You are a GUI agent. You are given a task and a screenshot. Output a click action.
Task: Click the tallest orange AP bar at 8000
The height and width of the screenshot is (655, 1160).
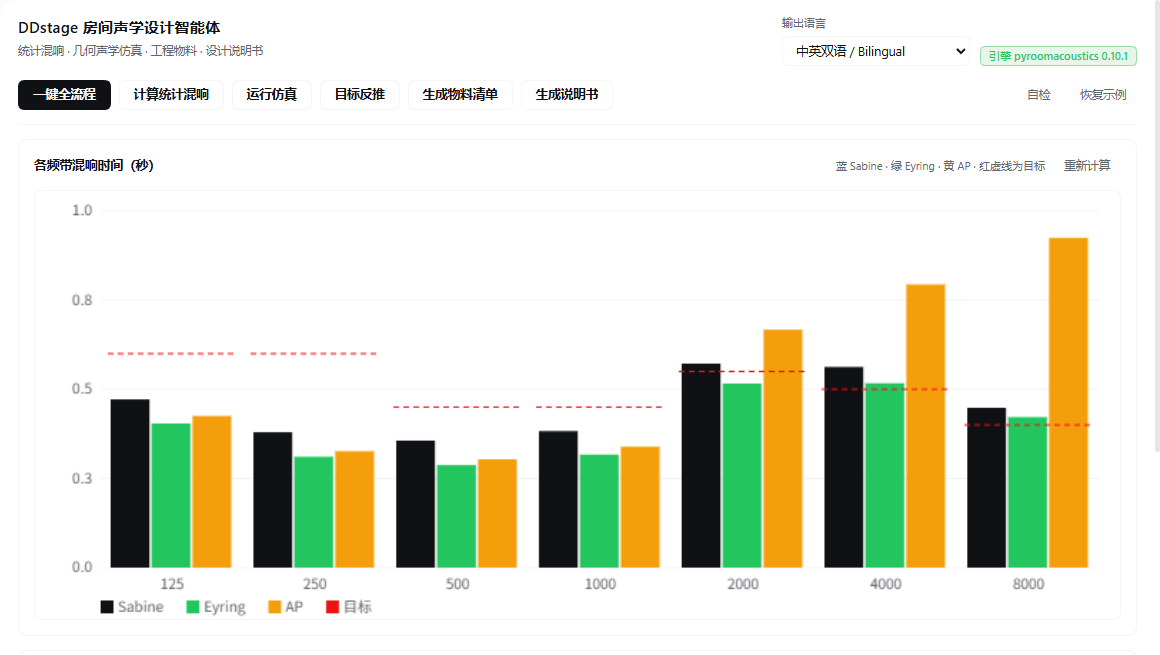point(1068,403)
